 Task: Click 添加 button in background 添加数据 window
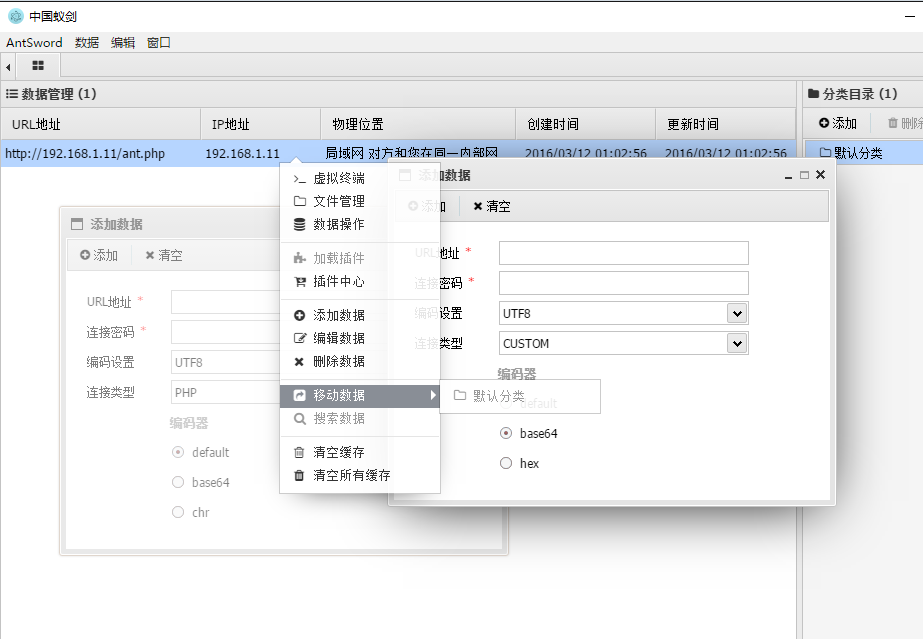99,255
